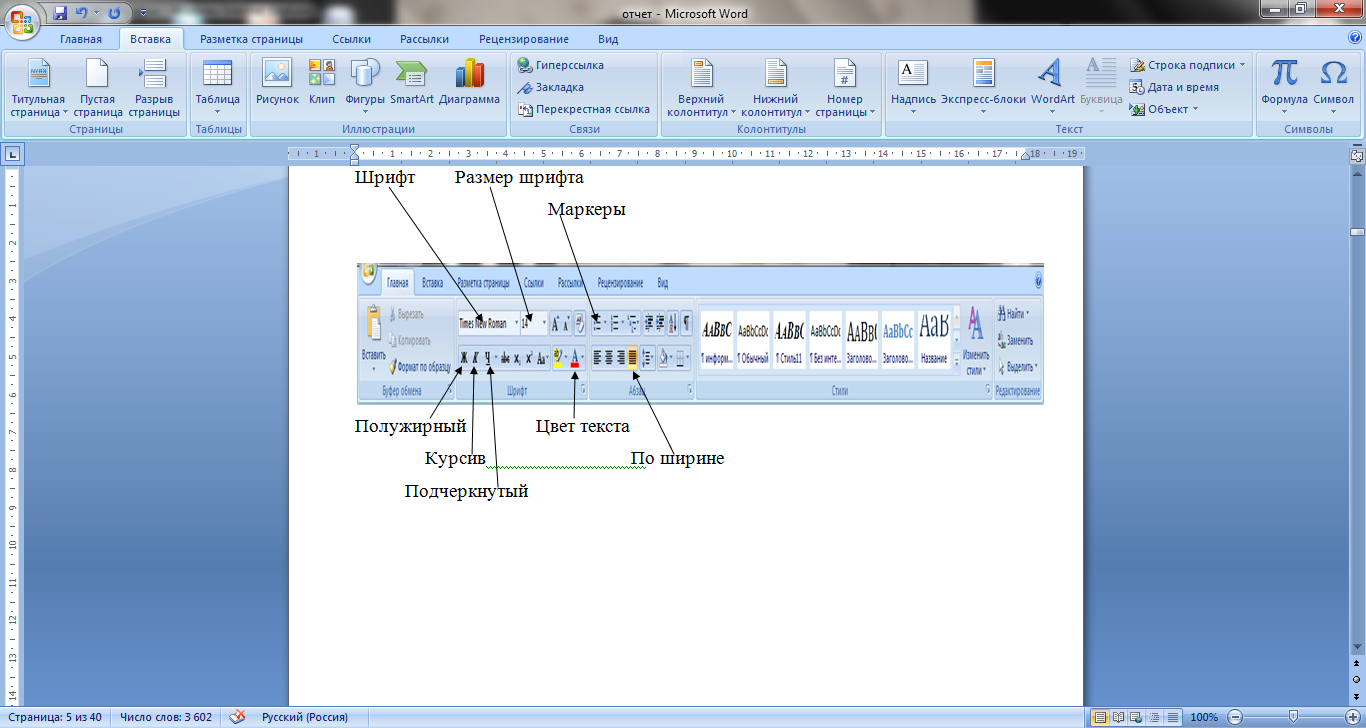Open the Разметка страницы tab
This screenshot has width=1366, height=728.
pyautogui.click(x=251, y=39)
